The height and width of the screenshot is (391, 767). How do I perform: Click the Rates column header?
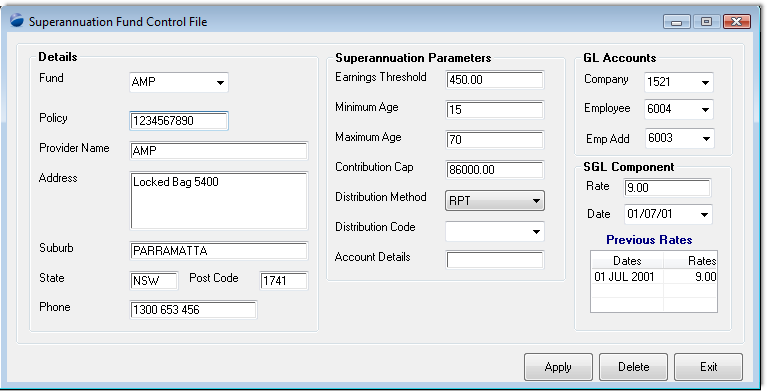coord(691,260)
